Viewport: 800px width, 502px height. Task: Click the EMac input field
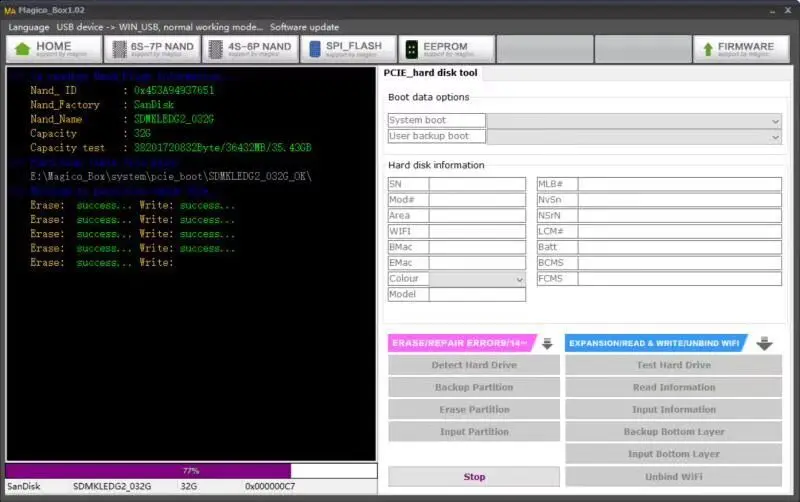(x=477, y=263)
